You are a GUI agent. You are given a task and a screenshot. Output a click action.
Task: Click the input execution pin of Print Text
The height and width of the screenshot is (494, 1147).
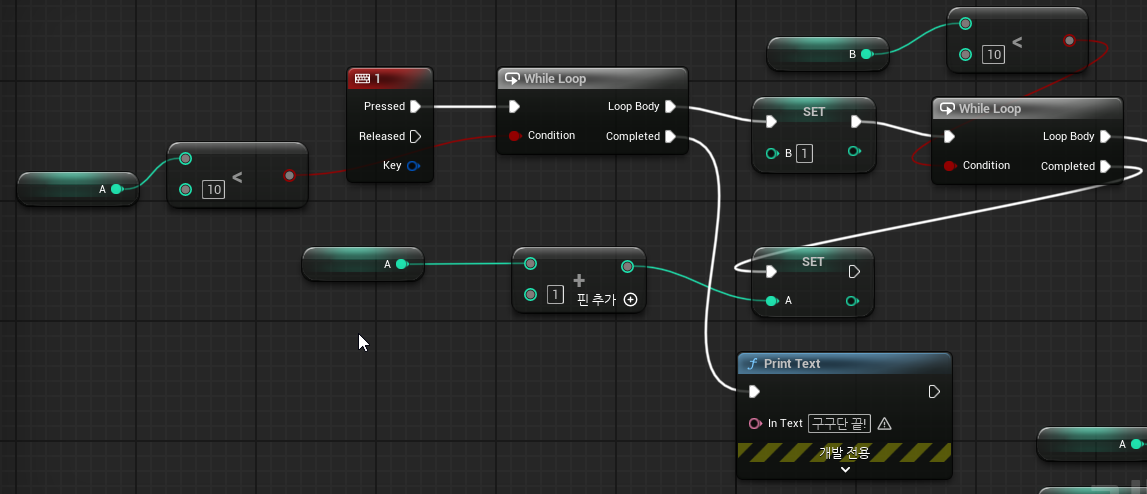[x=754, y=392]
